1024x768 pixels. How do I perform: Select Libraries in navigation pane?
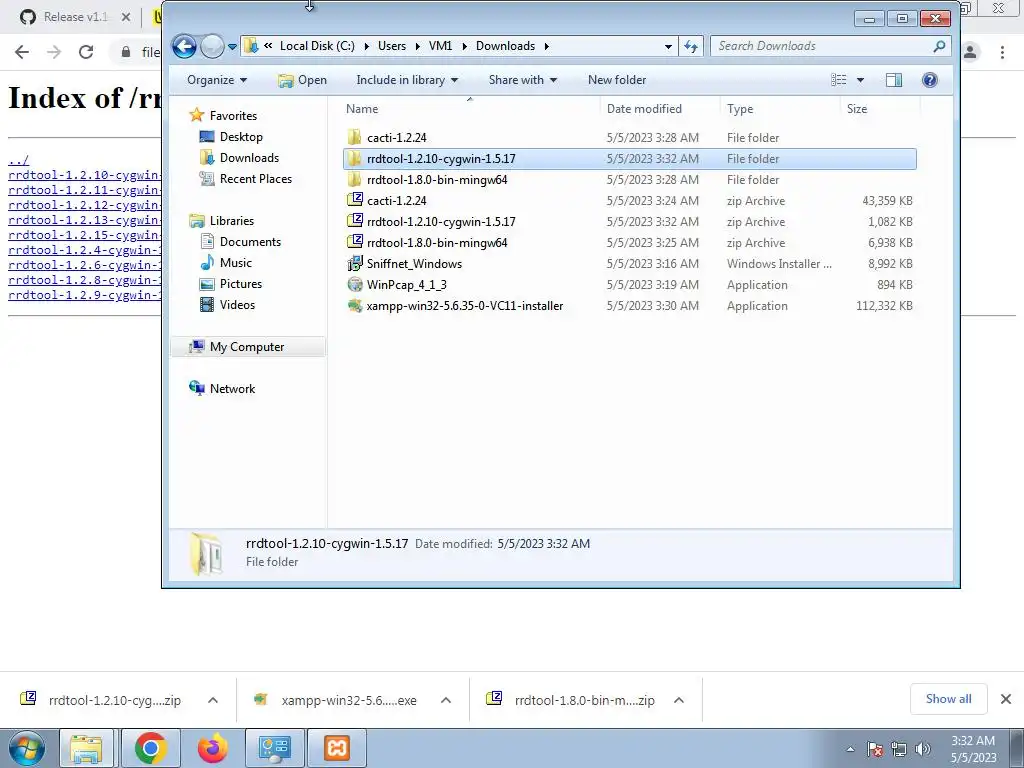tap(231, 221)
